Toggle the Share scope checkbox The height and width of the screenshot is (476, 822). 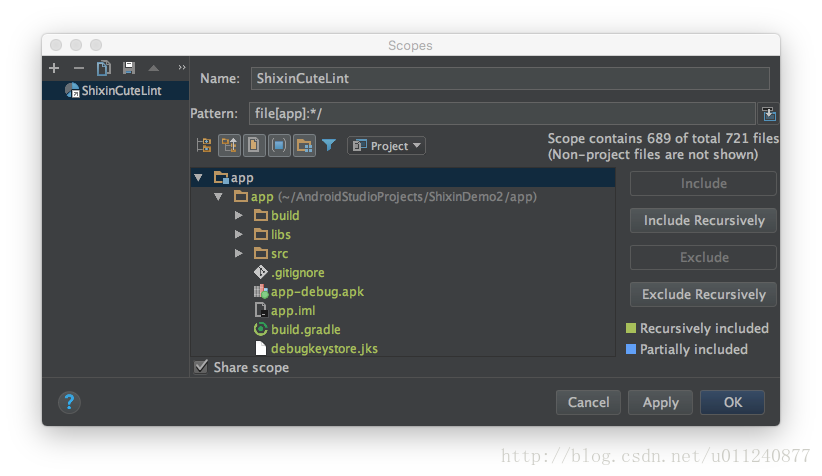pos(201,367)
